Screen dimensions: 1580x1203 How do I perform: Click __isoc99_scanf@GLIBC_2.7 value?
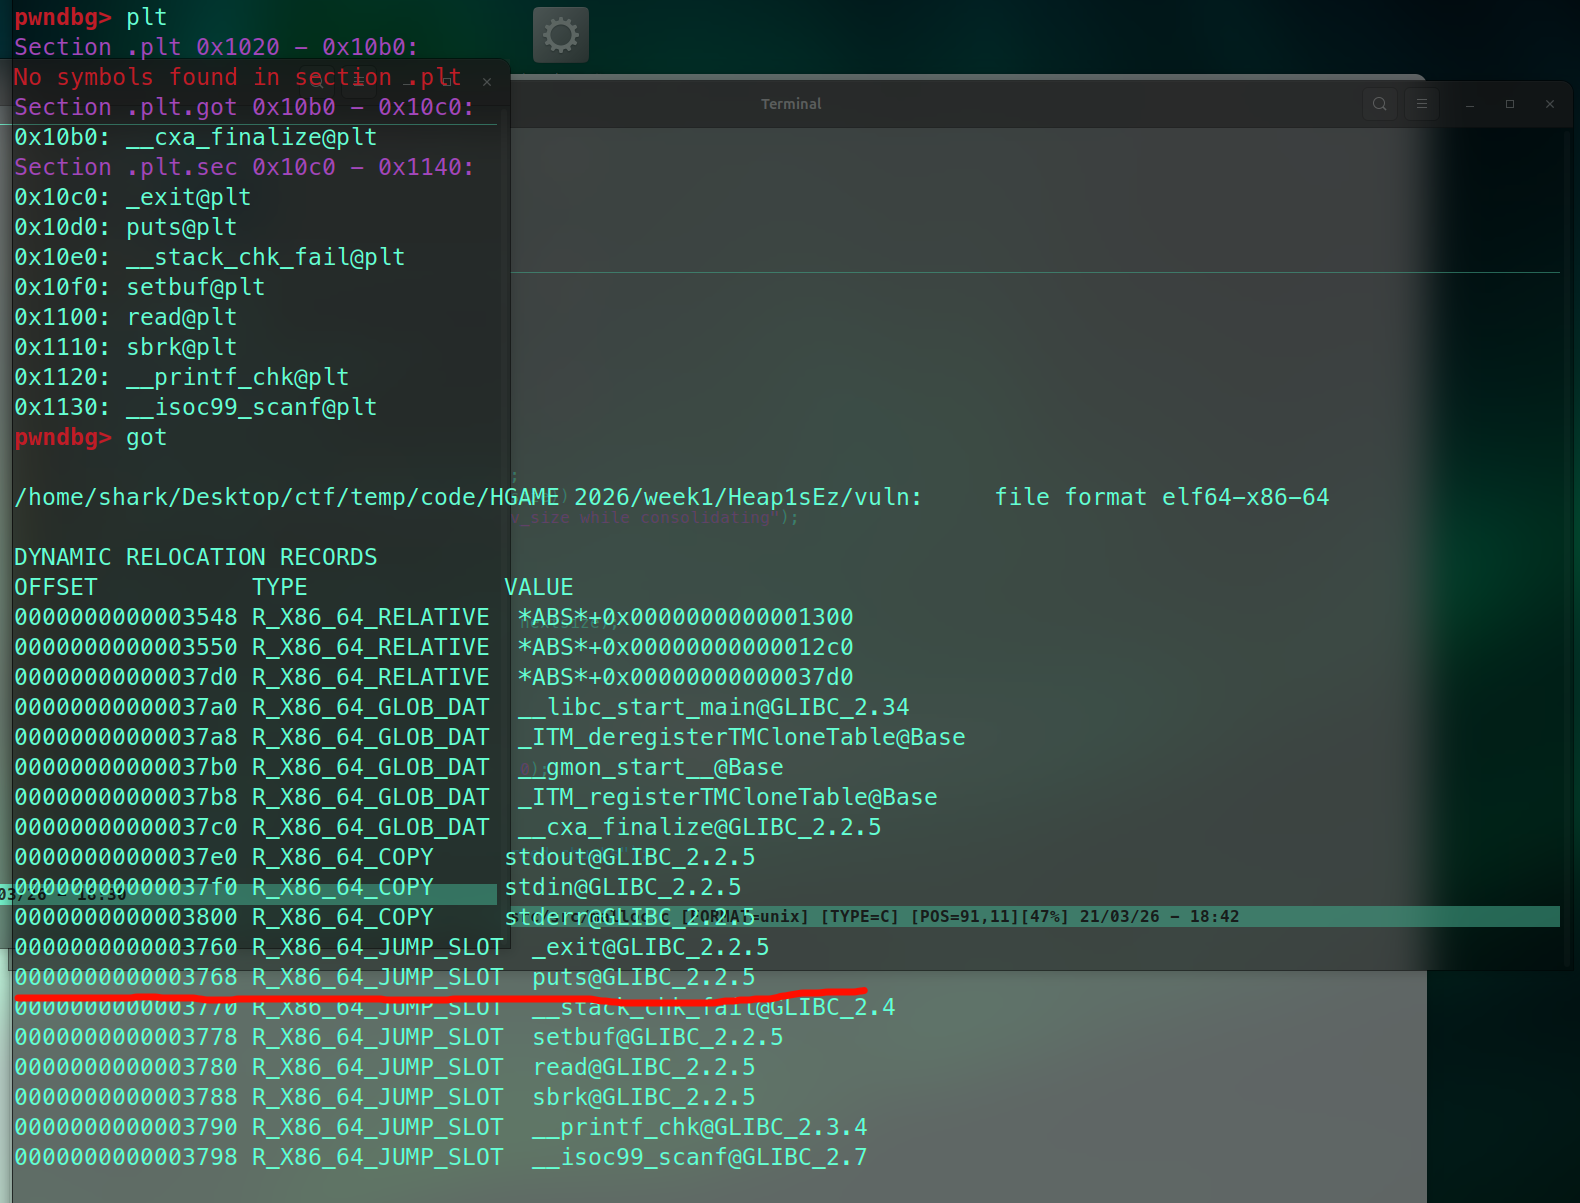[x=699, y=1157]
